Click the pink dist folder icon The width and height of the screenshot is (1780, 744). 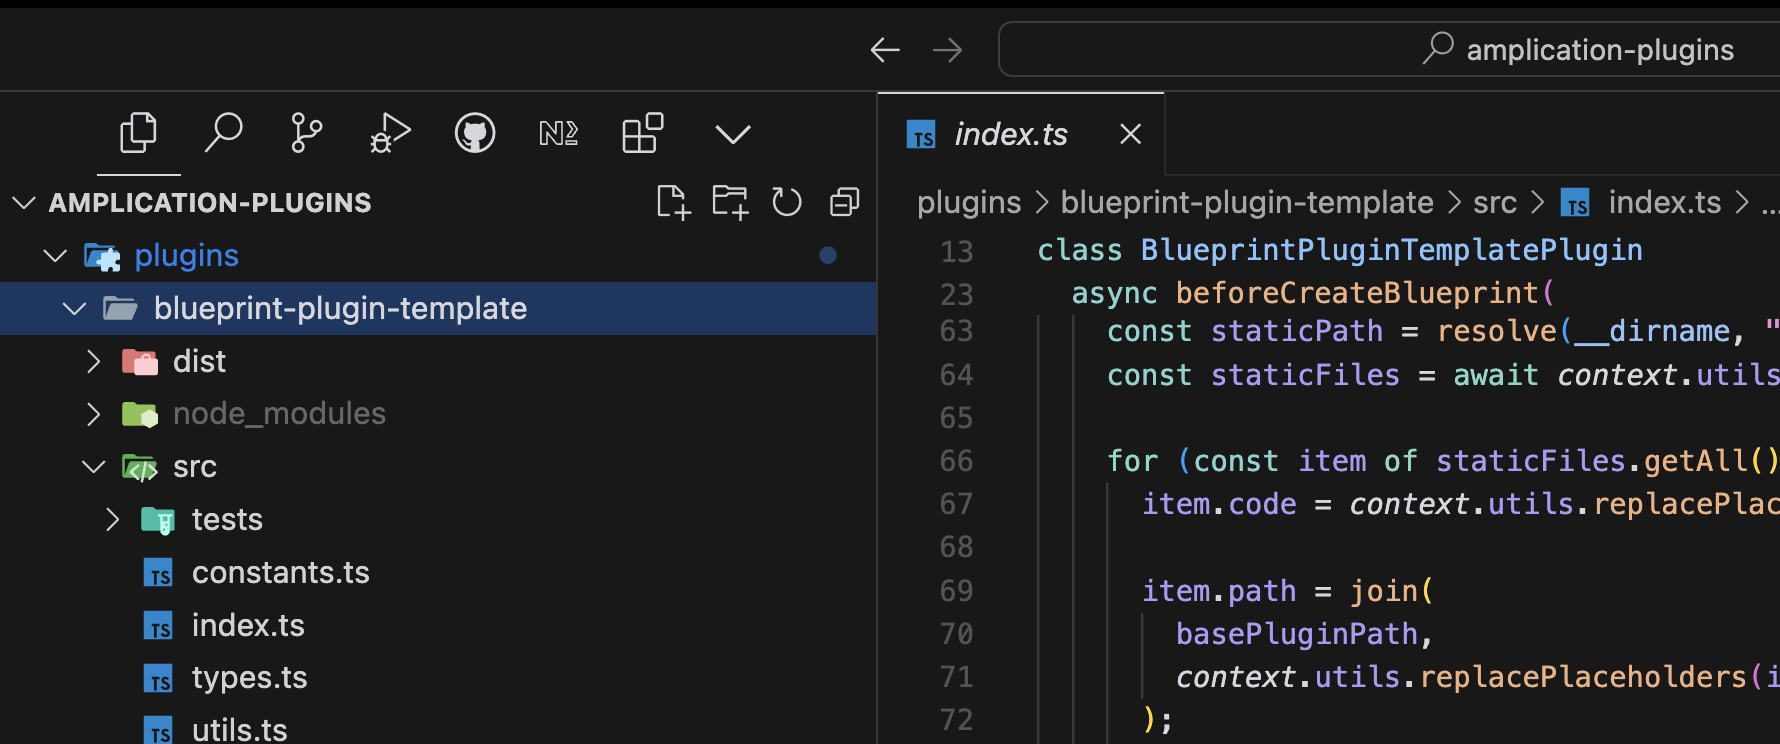pos(140,361)
